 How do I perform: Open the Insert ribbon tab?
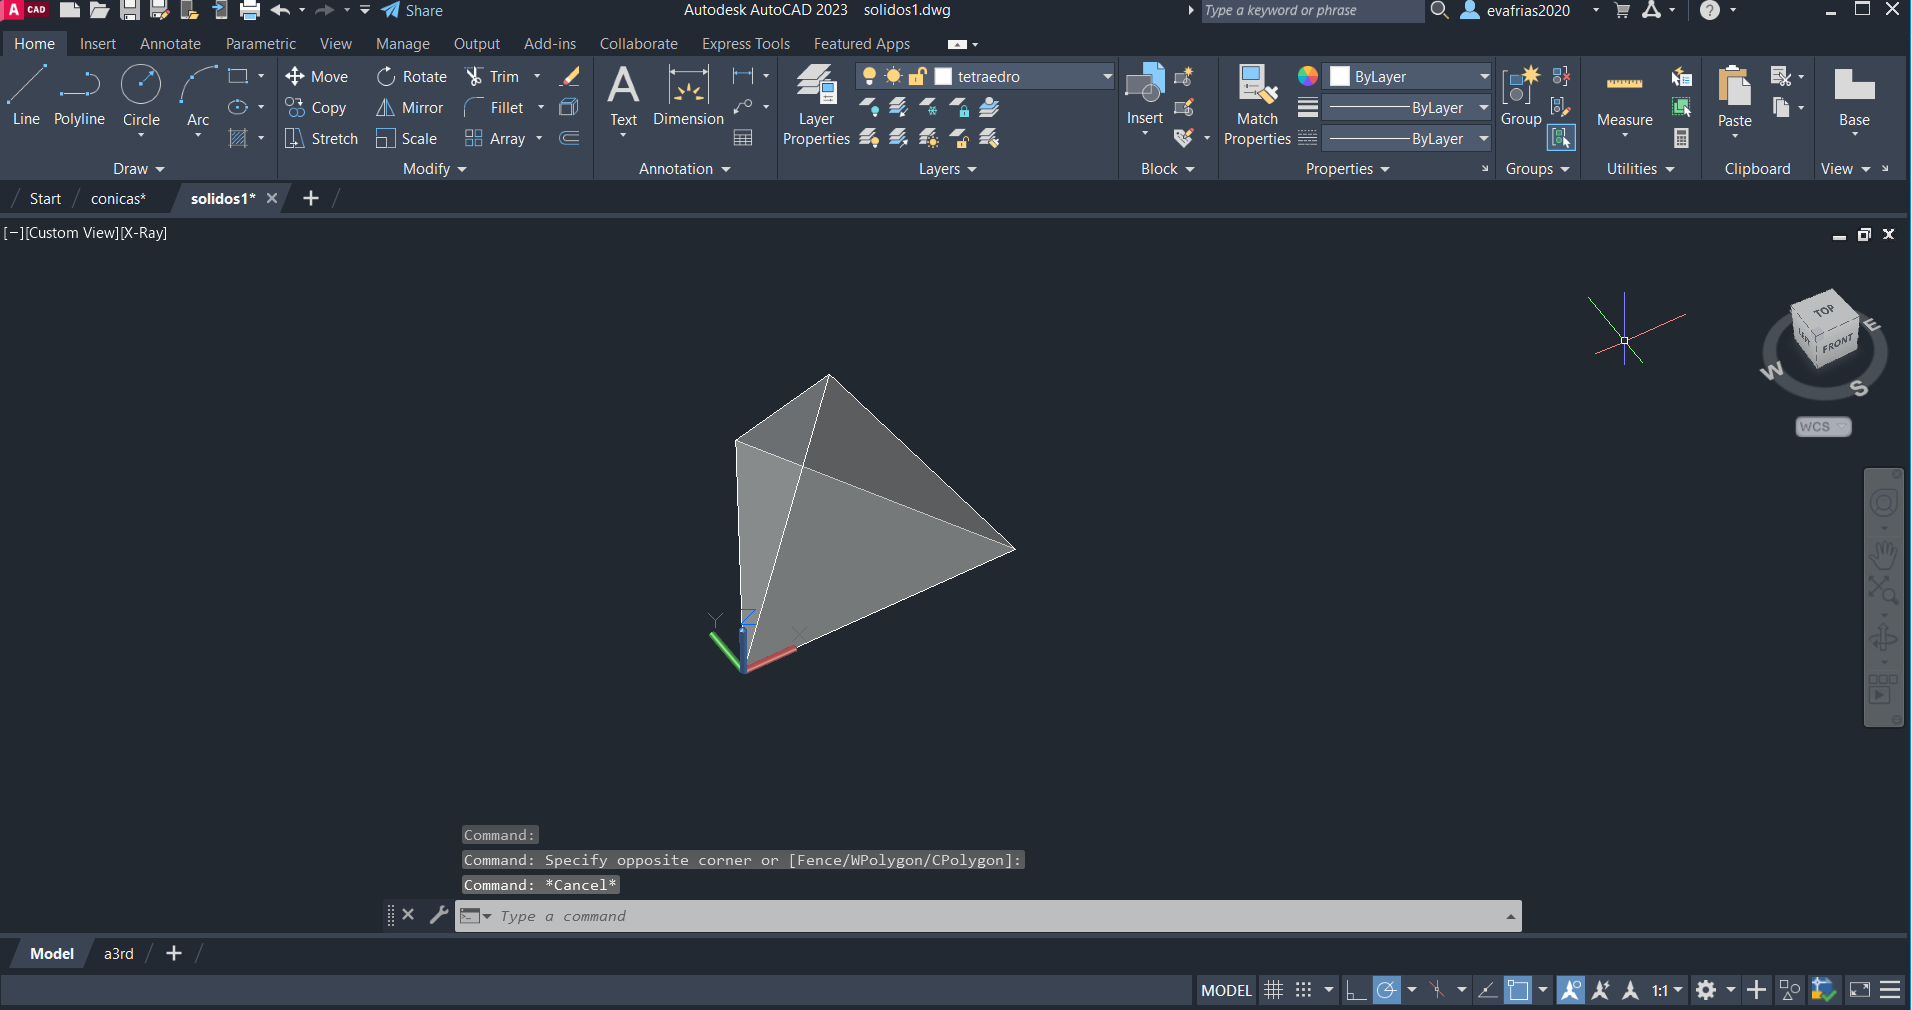click(x=98, y=44)
